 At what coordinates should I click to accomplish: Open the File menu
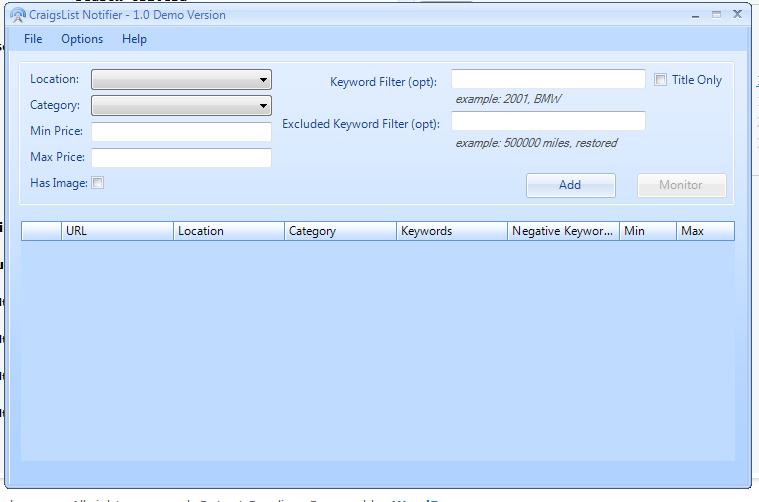(x=33, y=39)
